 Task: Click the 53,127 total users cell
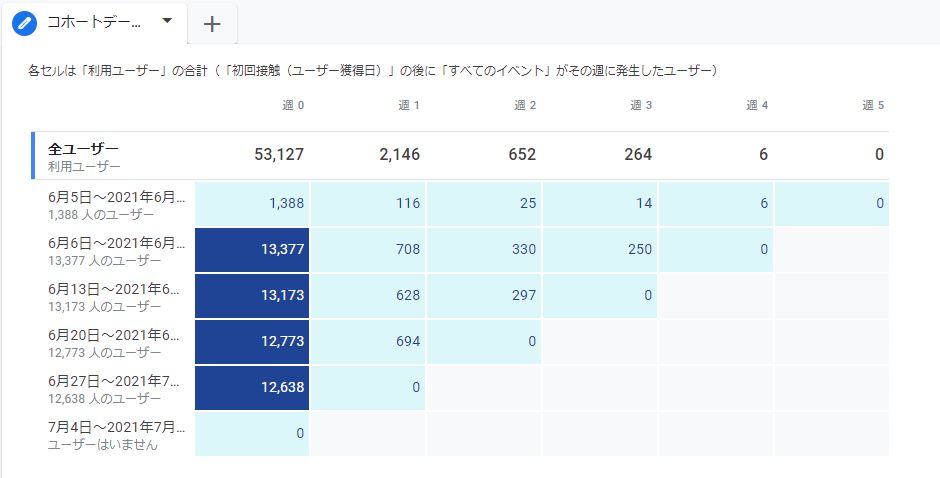click(x=279, y=155)
